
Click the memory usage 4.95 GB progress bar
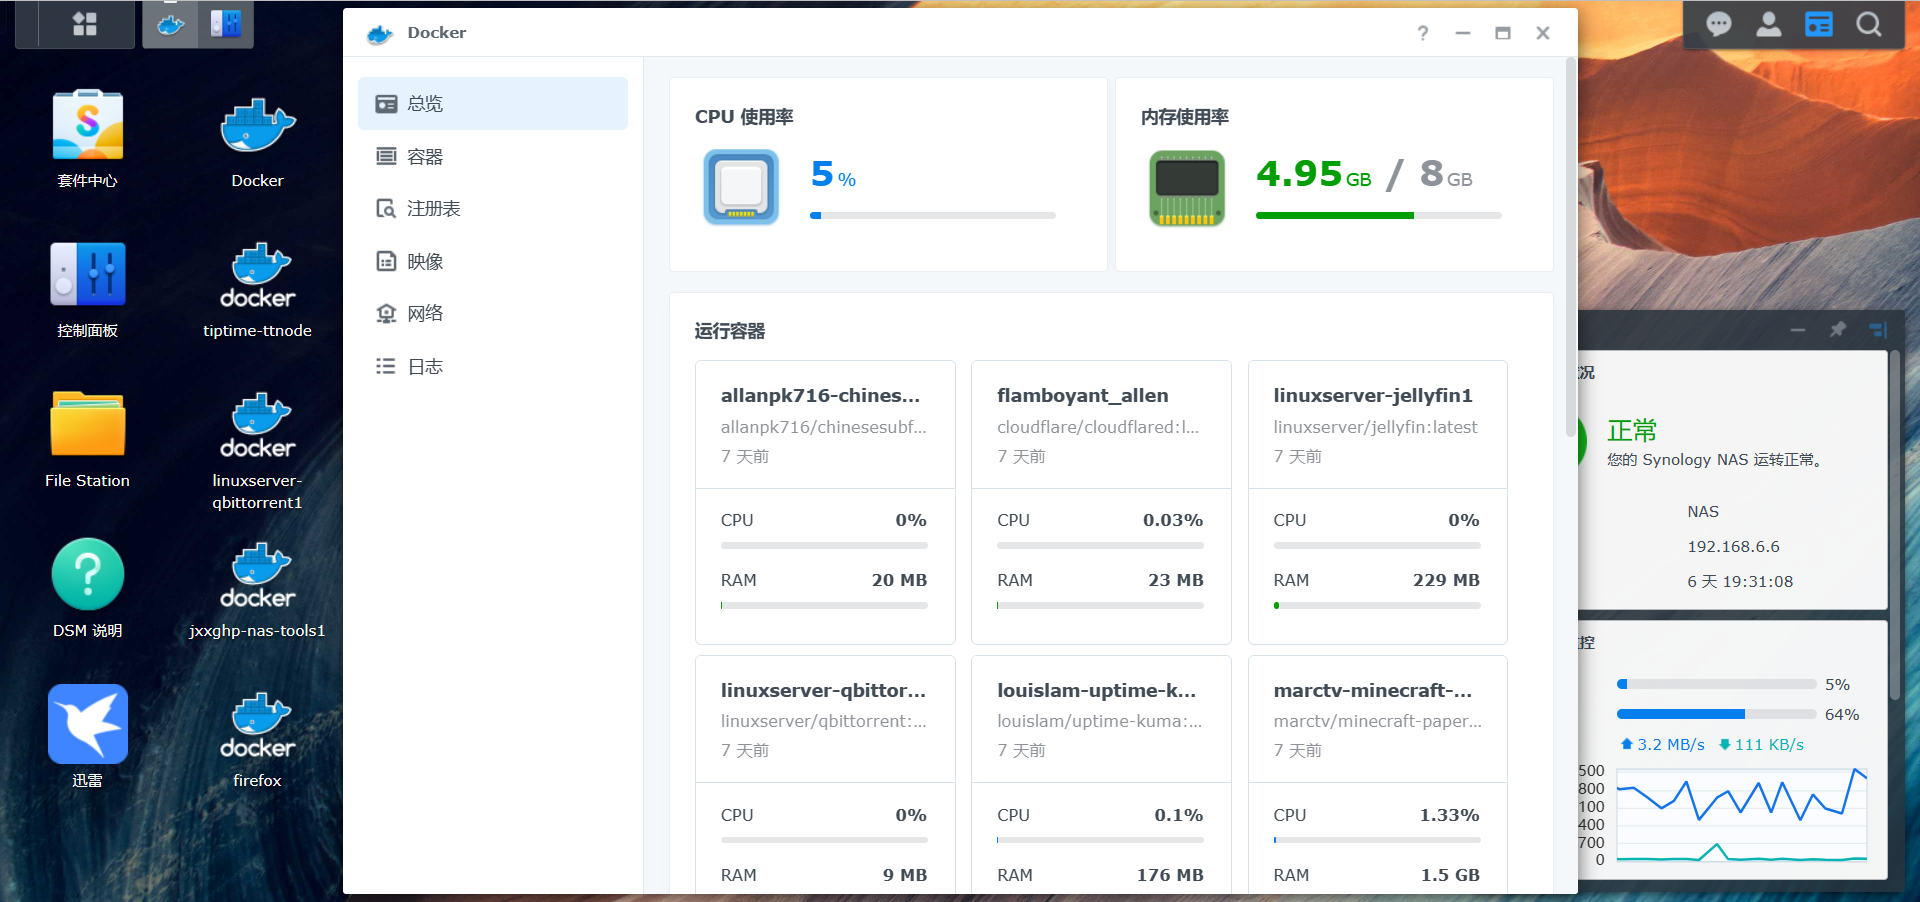(1379, 215)
